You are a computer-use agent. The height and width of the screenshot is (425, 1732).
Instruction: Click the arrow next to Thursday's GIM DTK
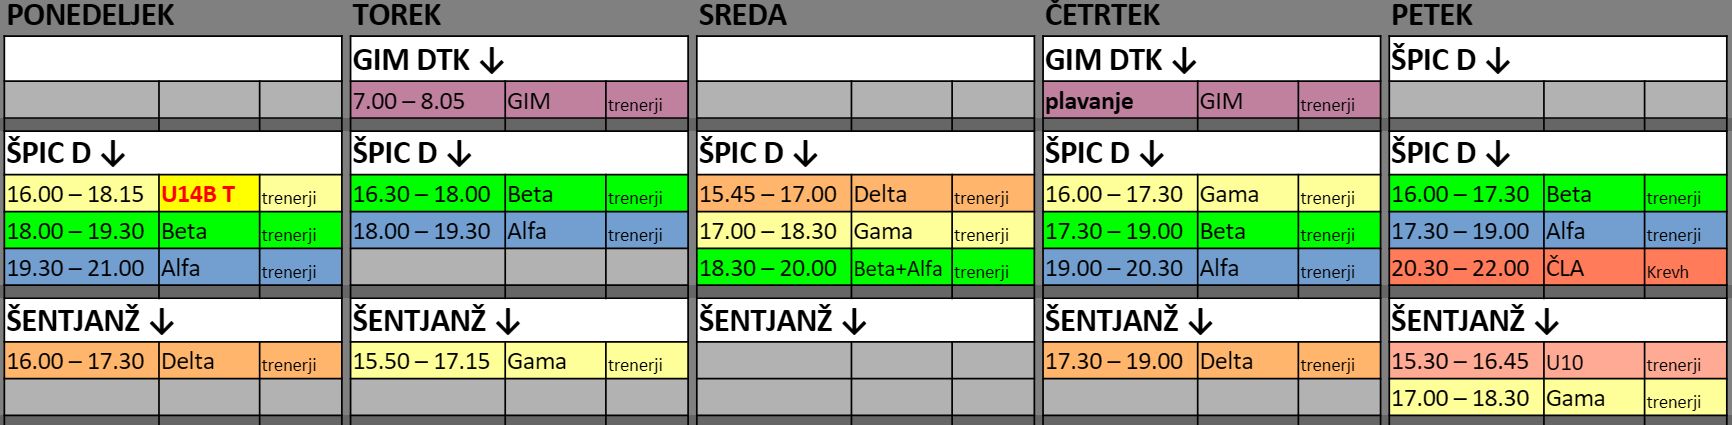point(1183,61)
